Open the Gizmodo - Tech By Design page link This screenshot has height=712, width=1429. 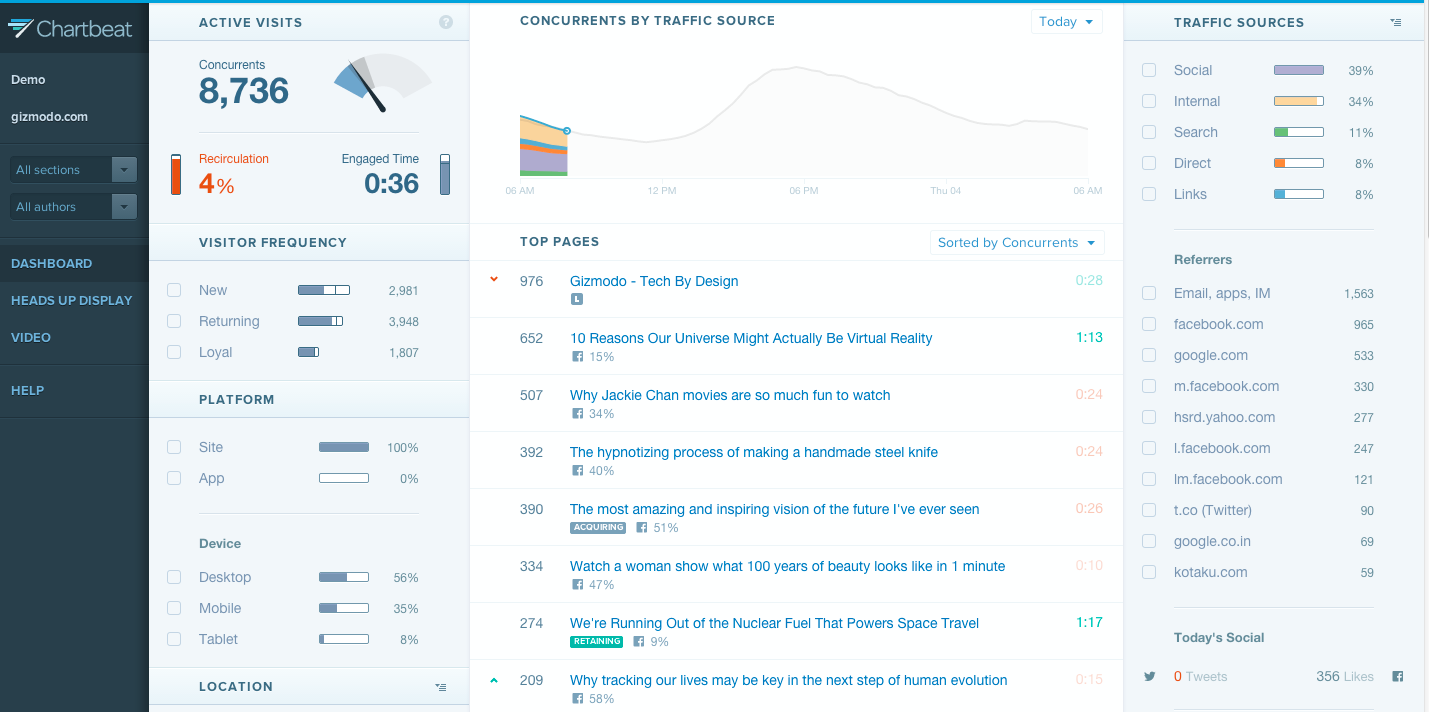[x=654, y=281]
